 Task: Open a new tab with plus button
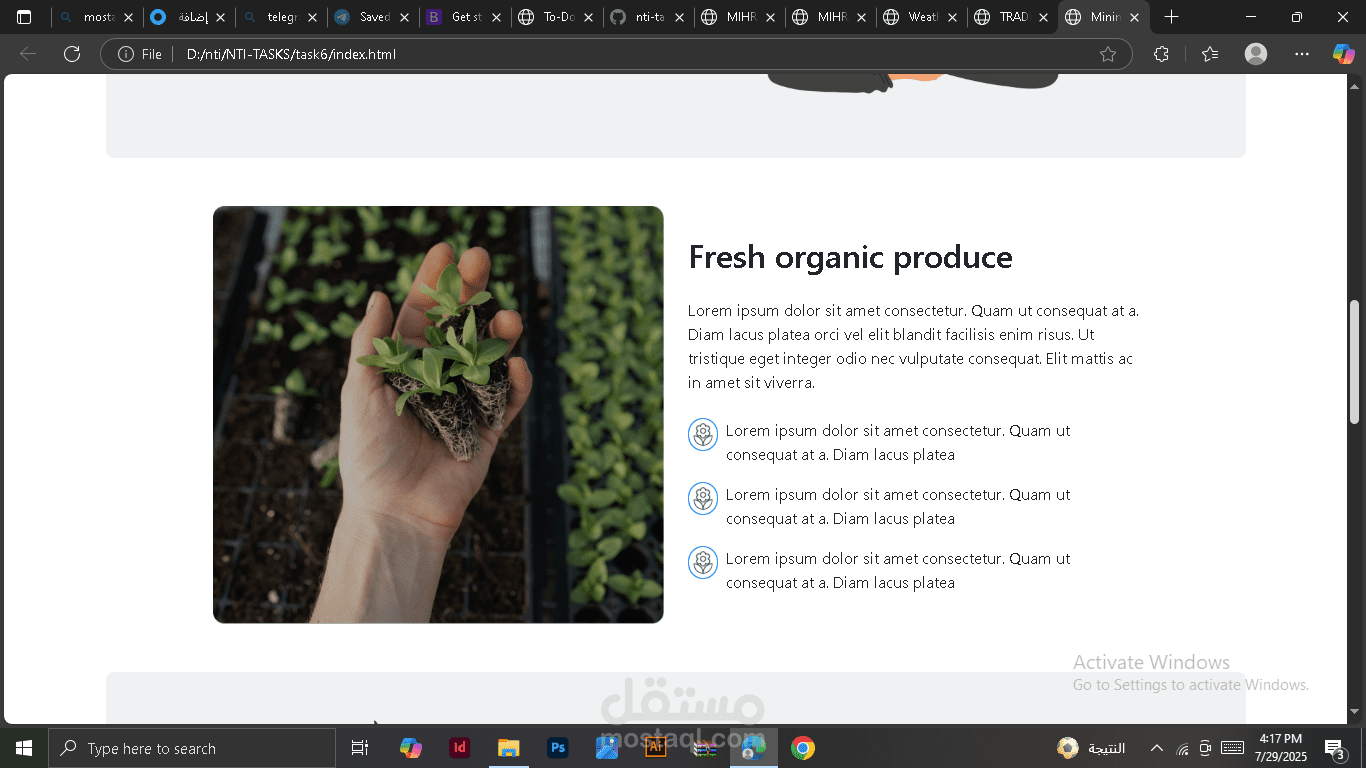point(1171,17)
